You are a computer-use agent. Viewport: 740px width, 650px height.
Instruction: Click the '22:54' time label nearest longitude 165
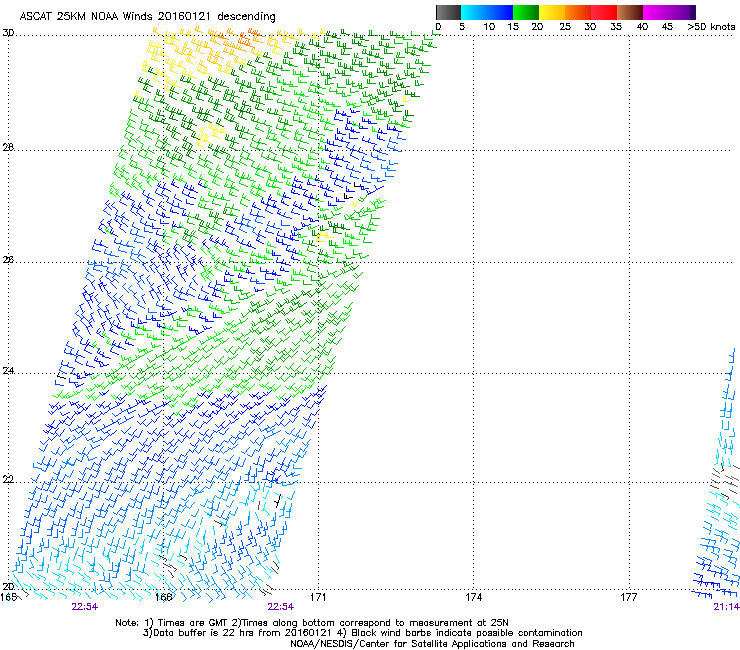[84, 607]
